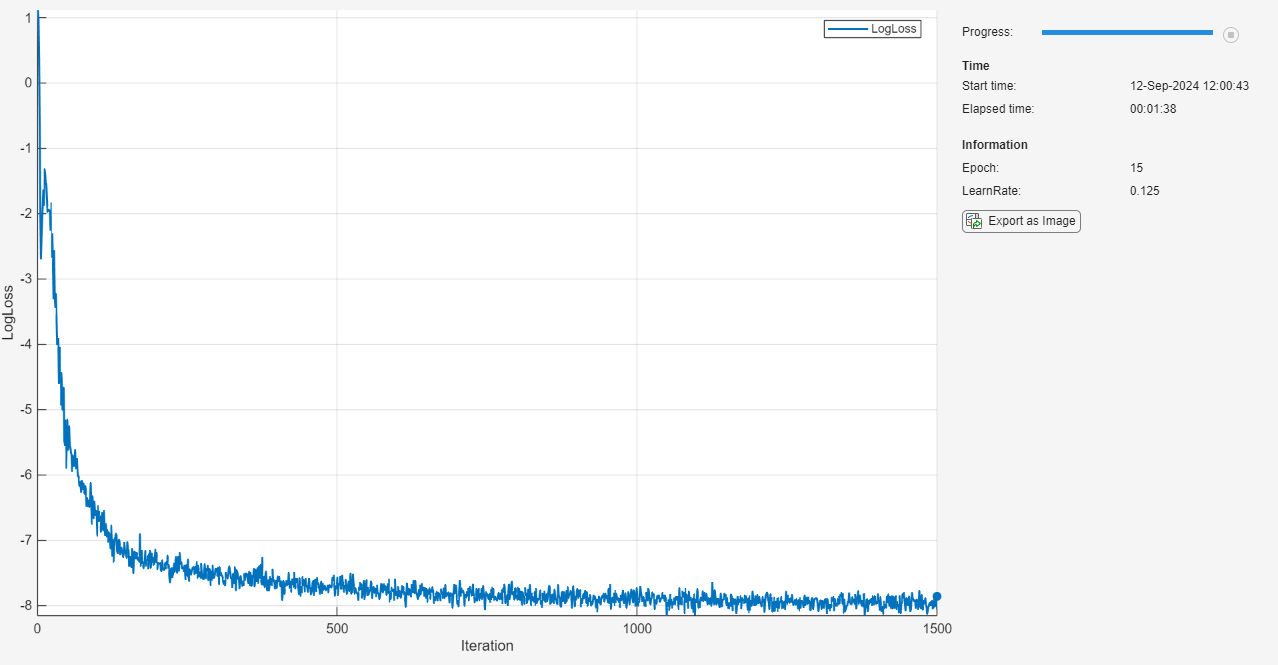This screenshot has height=665, width=1278.
Task: Click the Progress label
Action: pyautogui.click(x=987, y=32)
